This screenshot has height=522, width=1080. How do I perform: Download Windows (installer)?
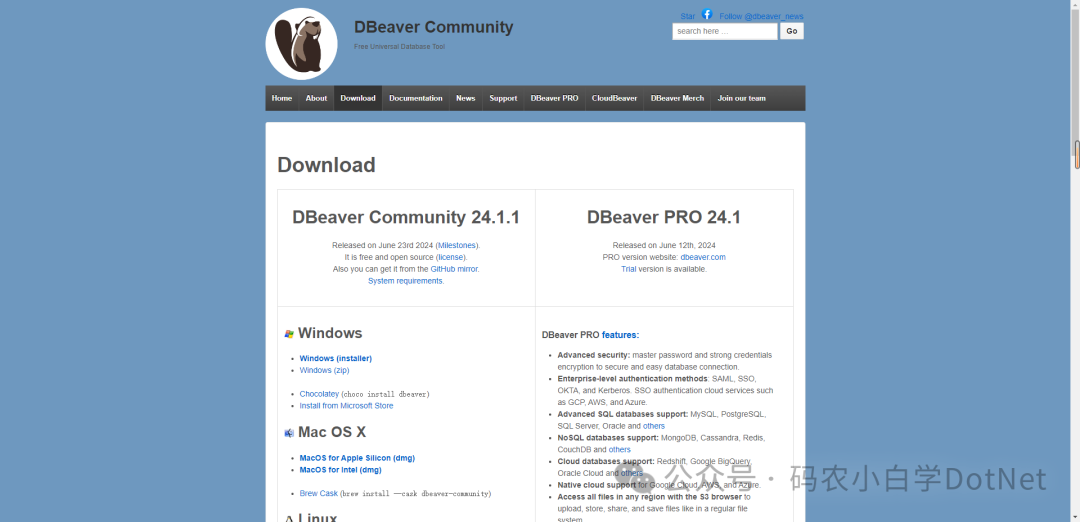click(335, 358)
